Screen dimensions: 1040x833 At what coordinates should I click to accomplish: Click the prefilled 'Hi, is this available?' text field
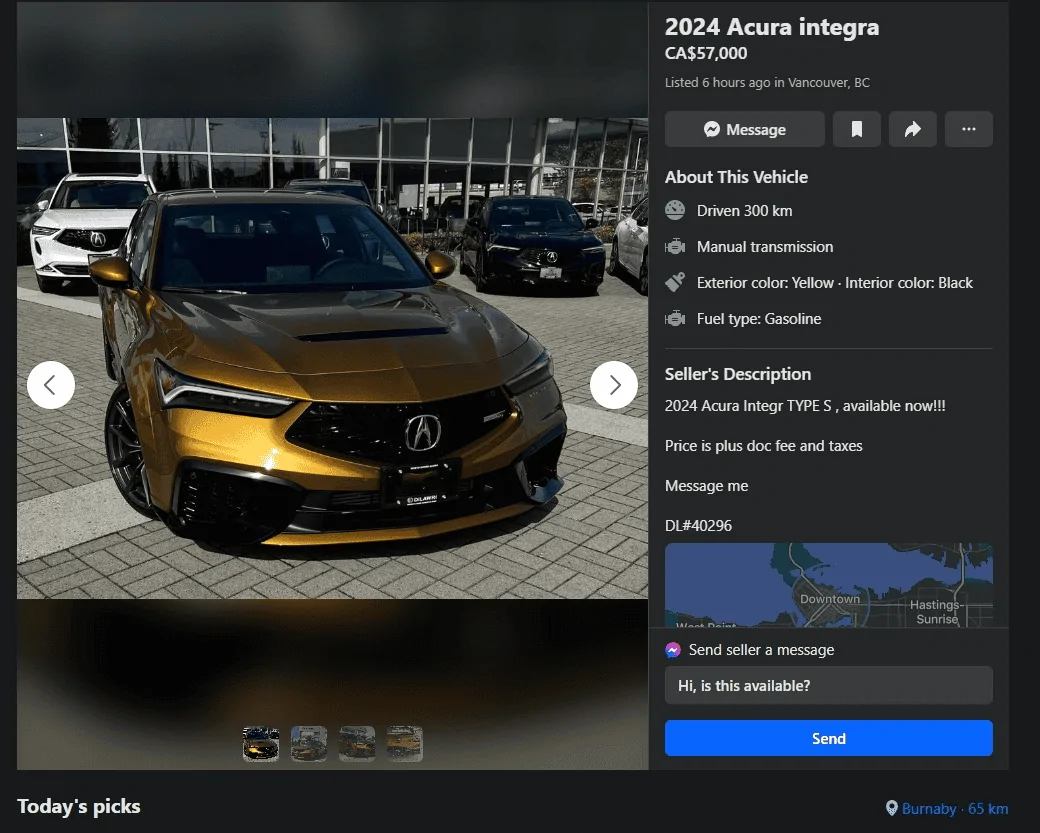828,685
